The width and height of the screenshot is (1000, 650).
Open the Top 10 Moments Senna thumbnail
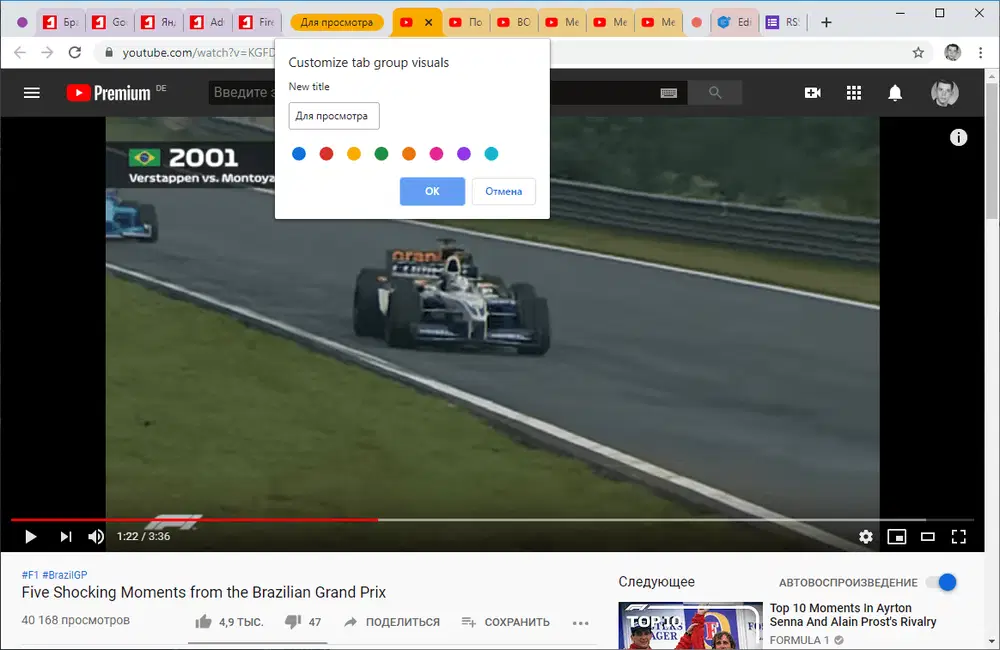(x=690, y=626)
